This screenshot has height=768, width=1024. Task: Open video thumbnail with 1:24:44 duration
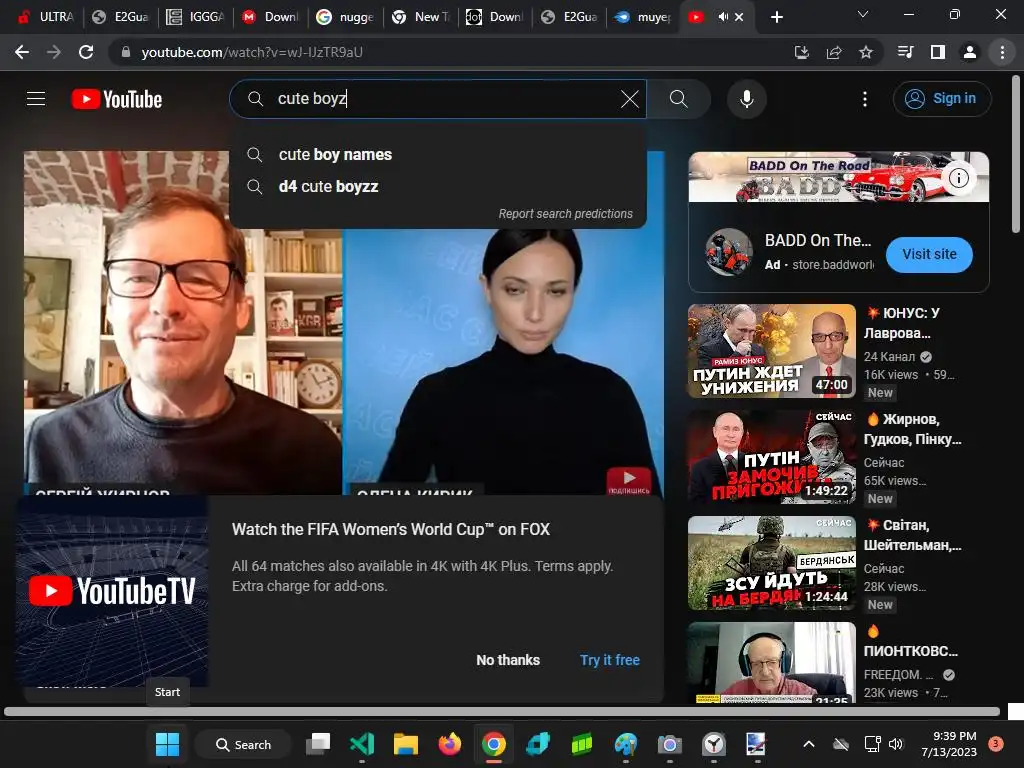point(772,563)
